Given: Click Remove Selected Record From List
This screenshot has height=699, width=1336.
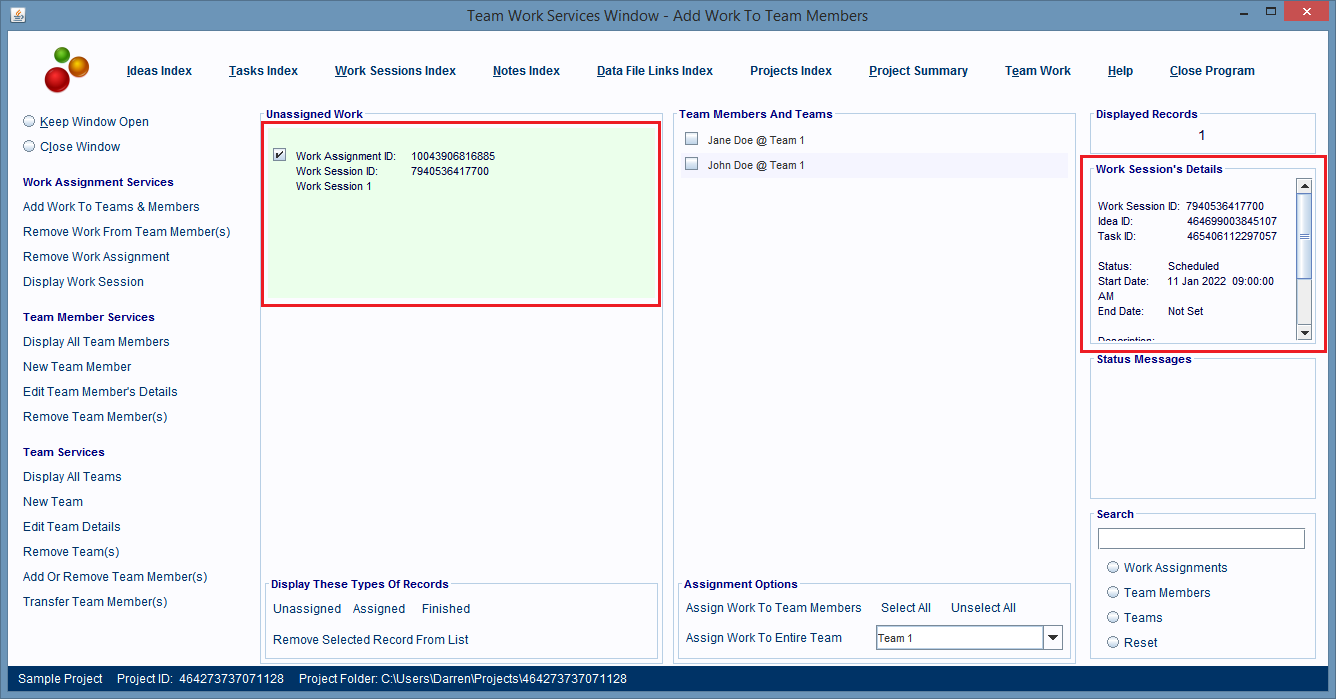Looking at the screenshot, I should [371, 640].
